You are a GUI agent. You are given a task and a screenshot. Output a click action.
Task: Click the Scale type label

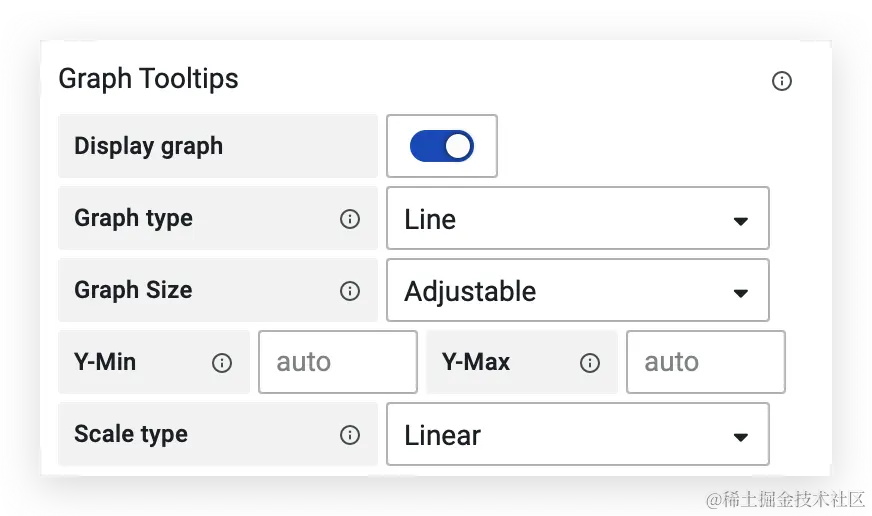point(131,434)
